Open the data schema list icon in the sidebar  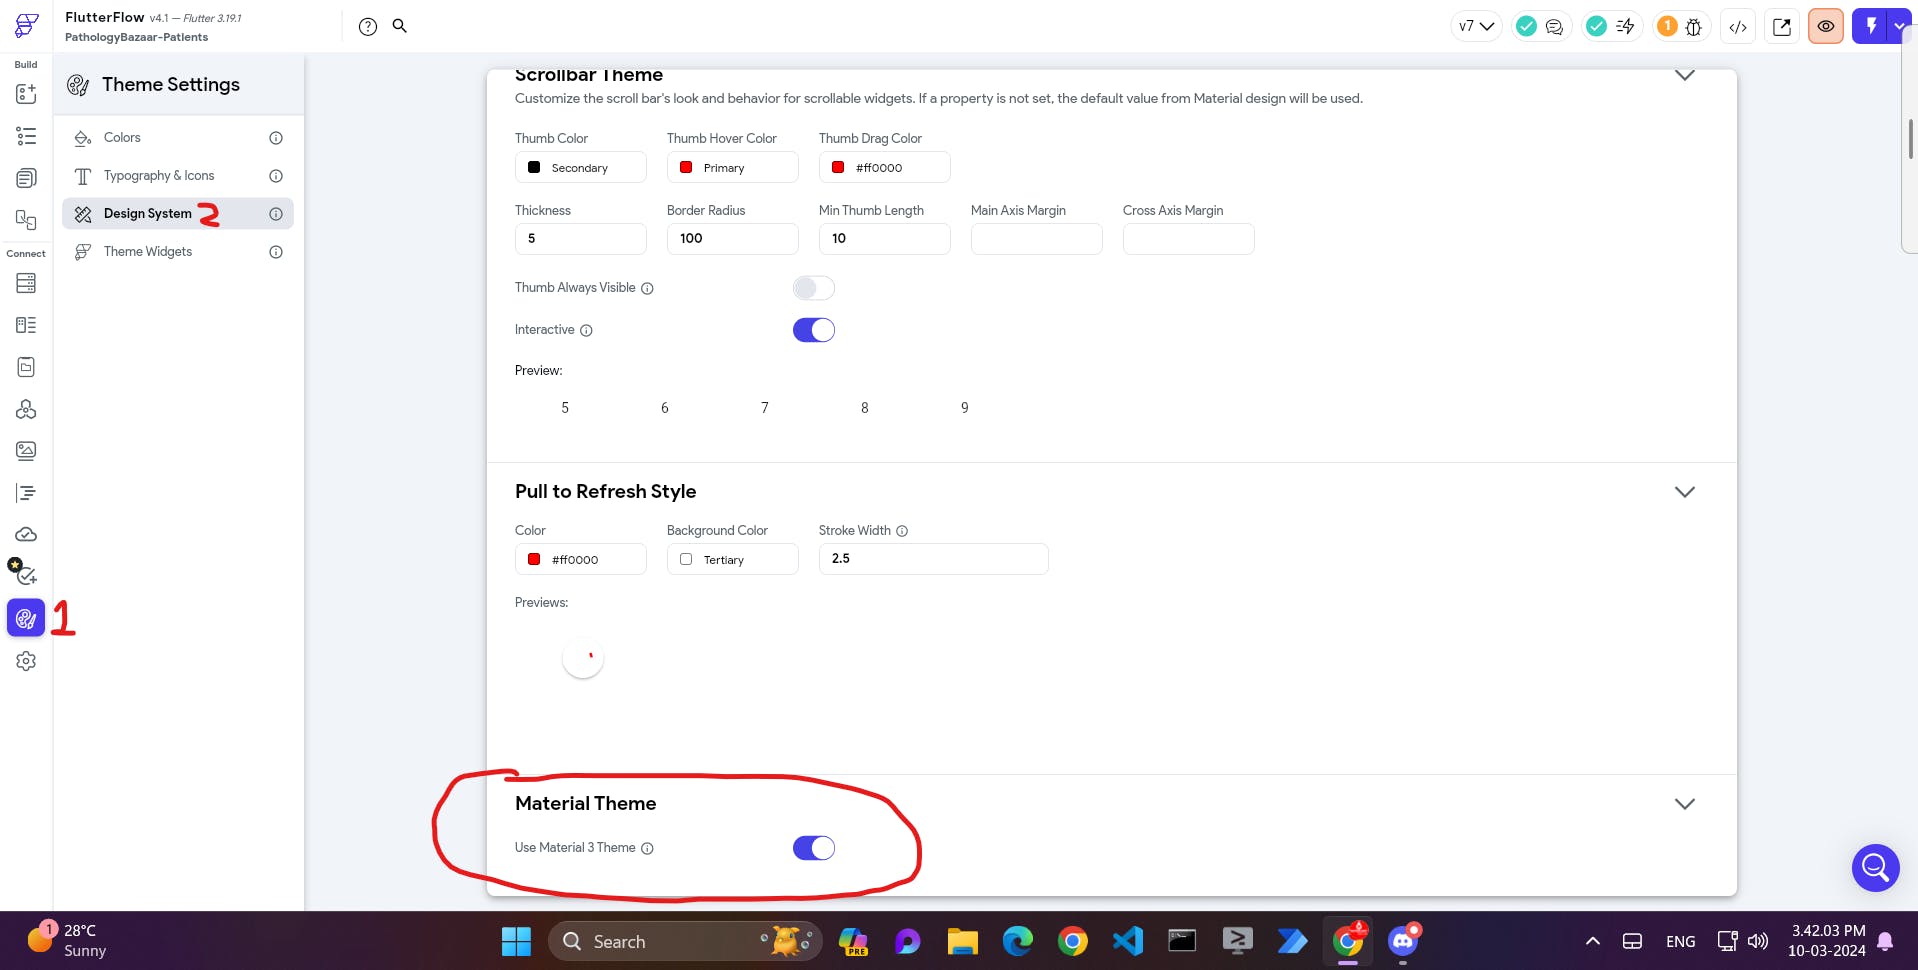(x=26, y=325)
